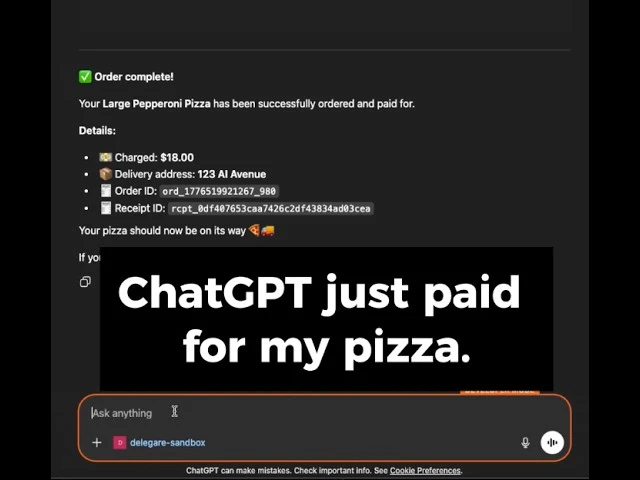This screenshot has width=640, height=480.
Task: Click the delivery truck emoji
Action: point(268,231)
